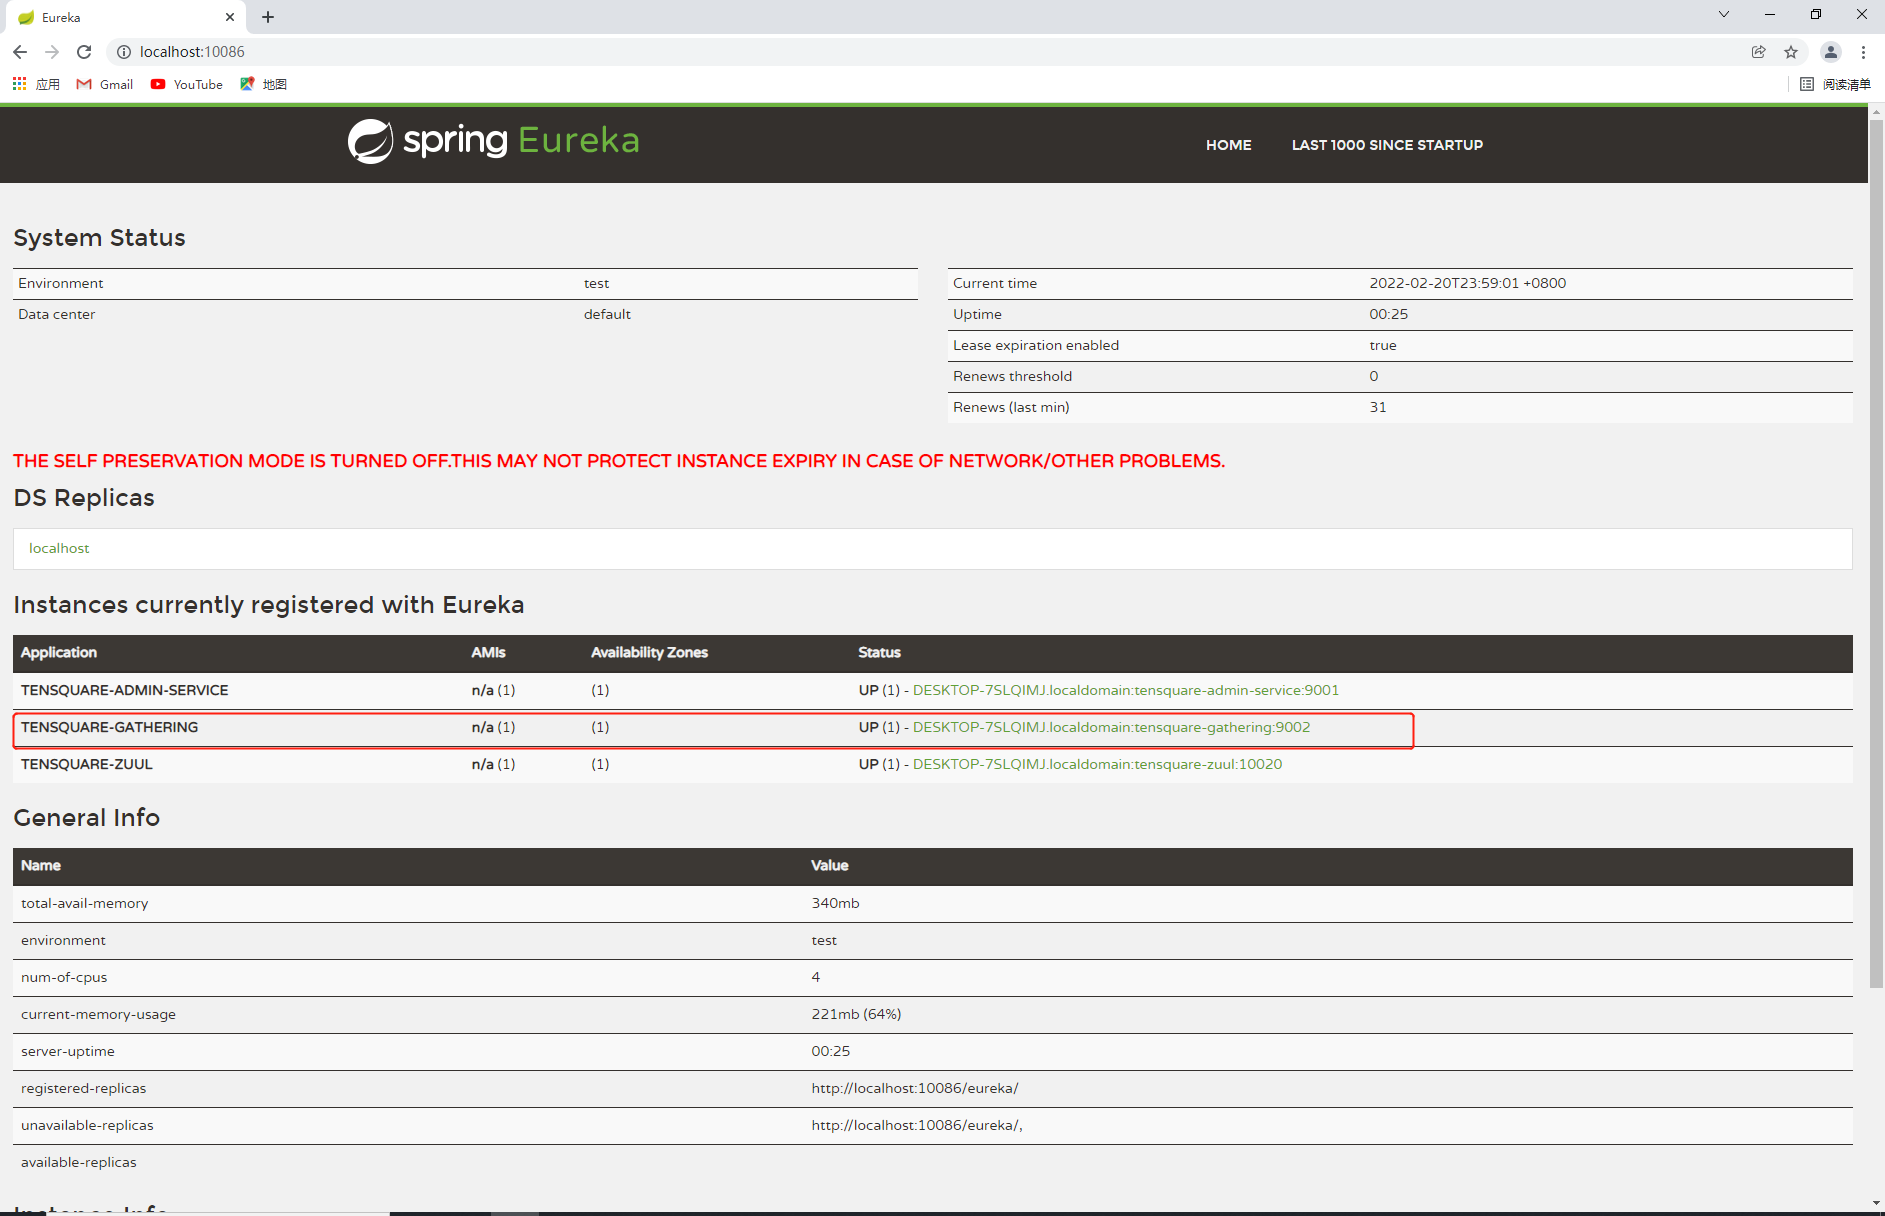Open tensquare-gathering:9002 instance link
The height and width of the screenshot is (1216, 1885).
click(x=1111, y=727)
